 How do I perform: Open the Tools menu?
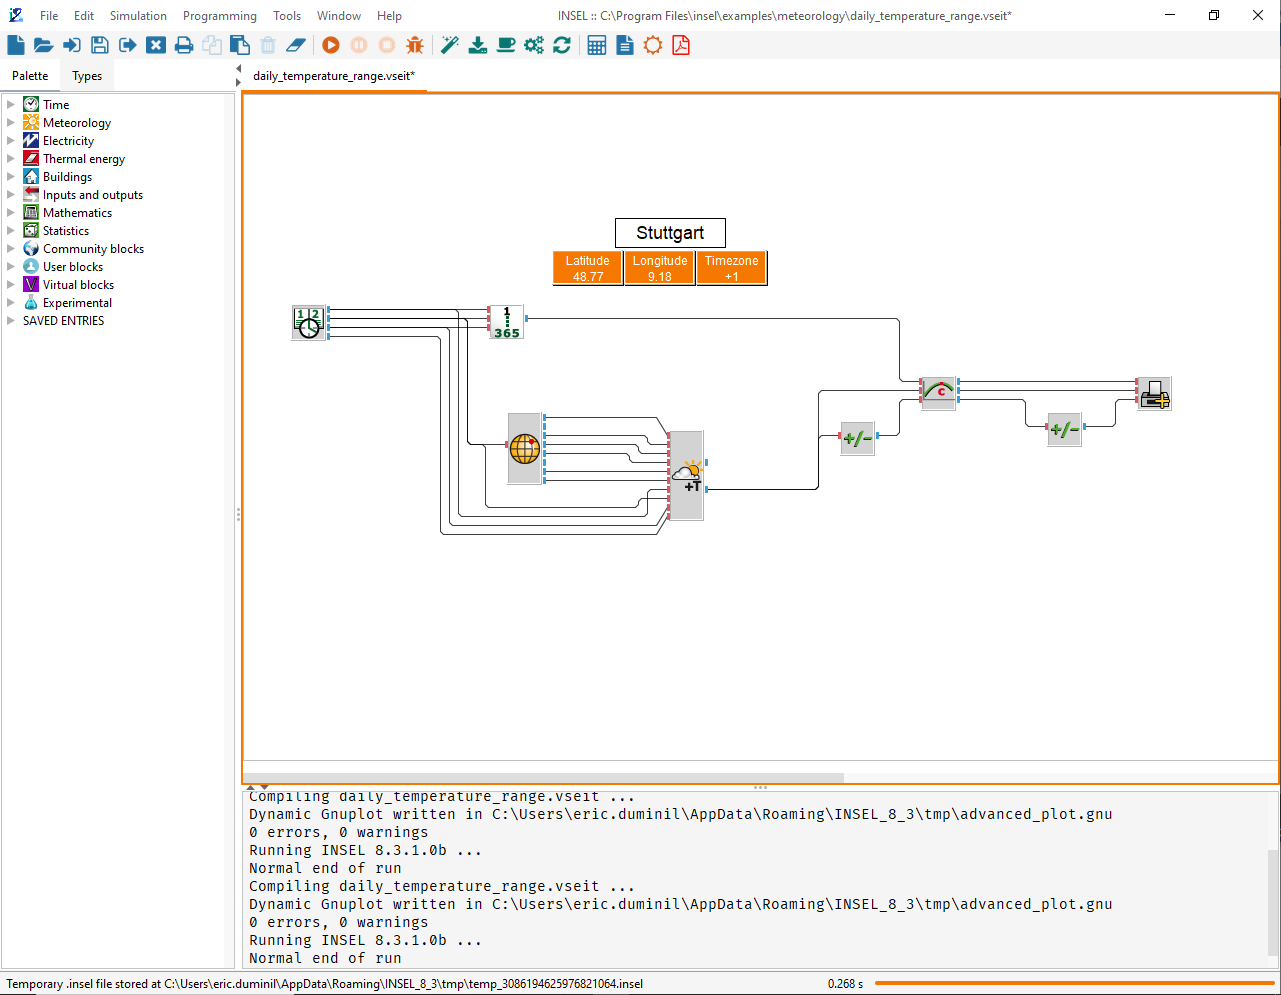(287, 15)
